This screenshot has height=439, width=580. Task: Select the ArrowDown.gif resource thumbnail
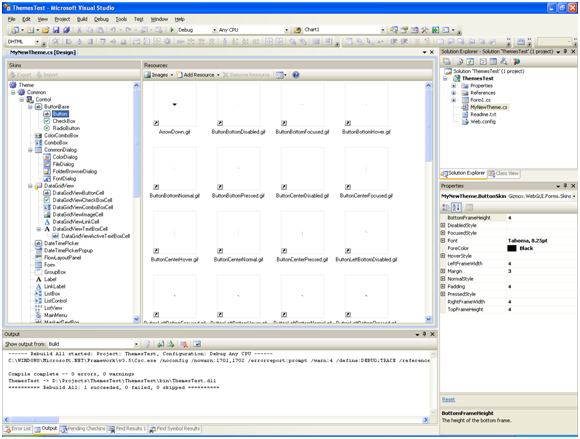(175, 105)
